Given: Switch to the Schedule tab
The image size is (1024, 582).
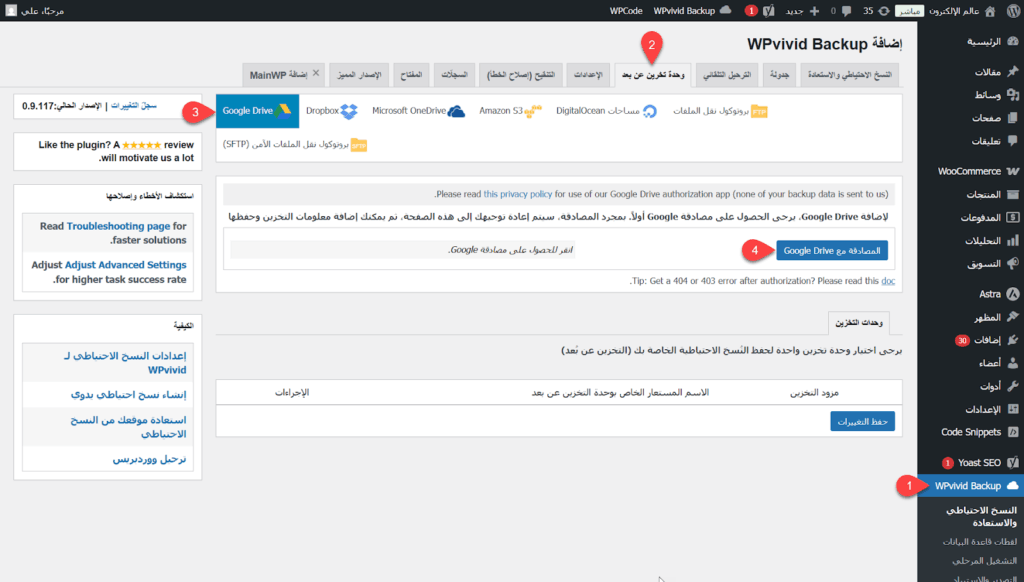Looking at the screenshot, I should tap(779, 75).
